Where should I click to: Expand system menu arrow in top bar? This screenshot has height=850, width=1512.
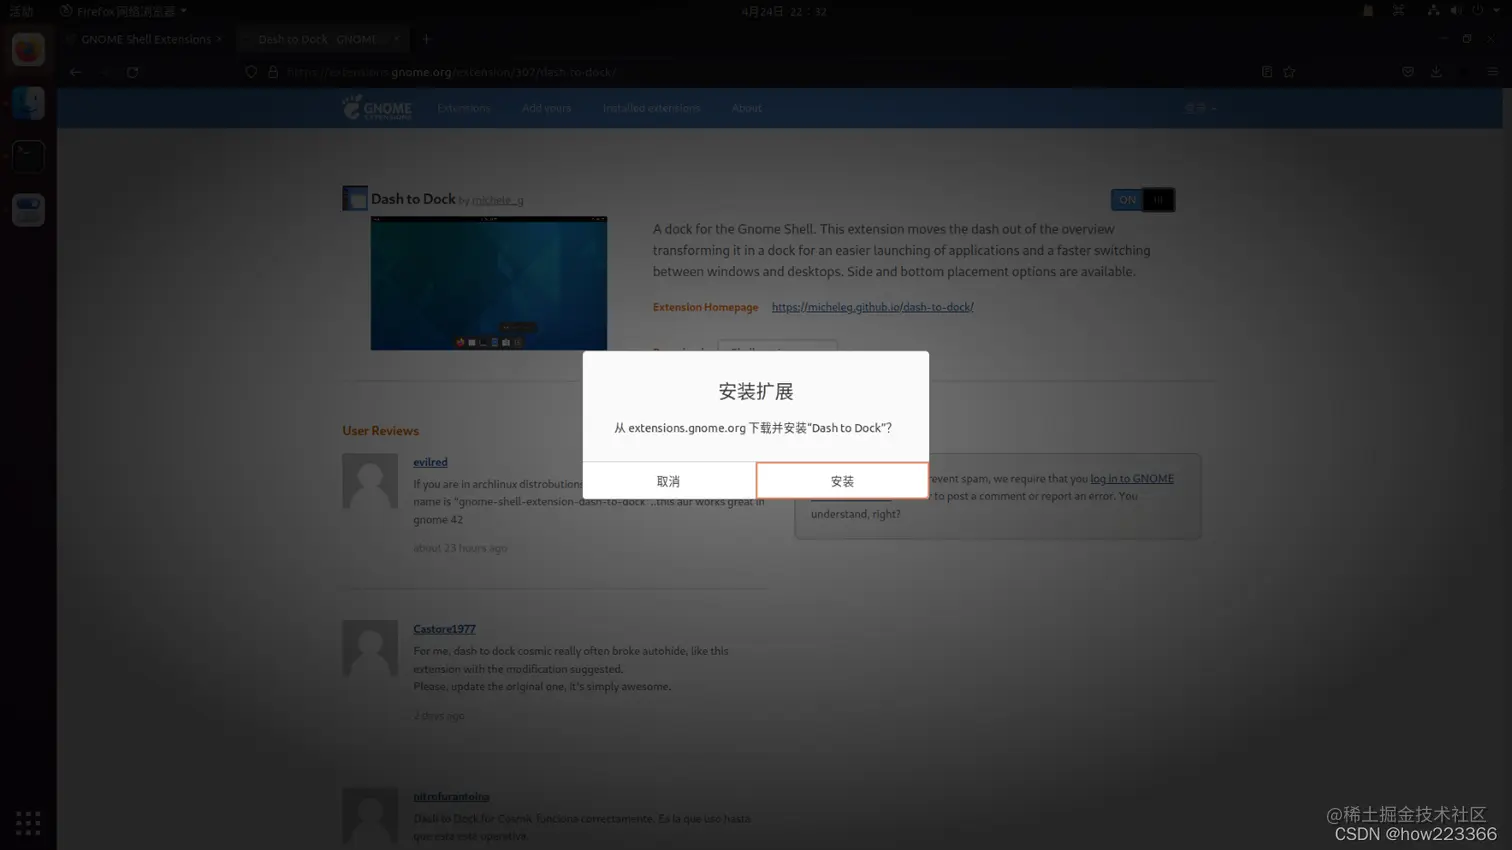pos(1496,11)
